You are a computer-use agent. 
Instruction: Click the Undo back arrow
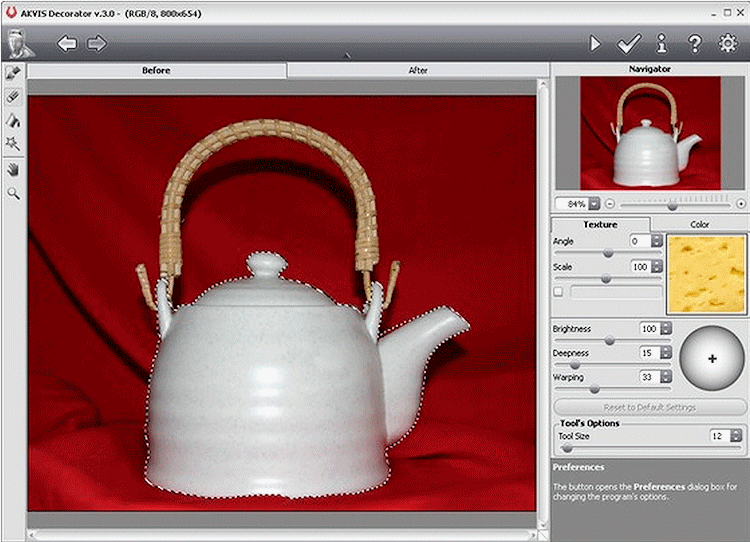[x=67, y=44]
